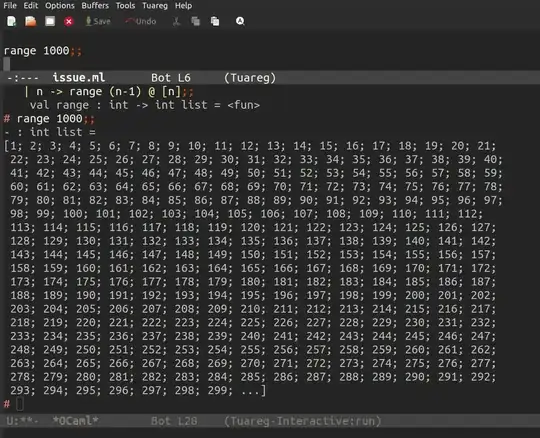
Task: Open the Tools menu
Action: point(125,6)
